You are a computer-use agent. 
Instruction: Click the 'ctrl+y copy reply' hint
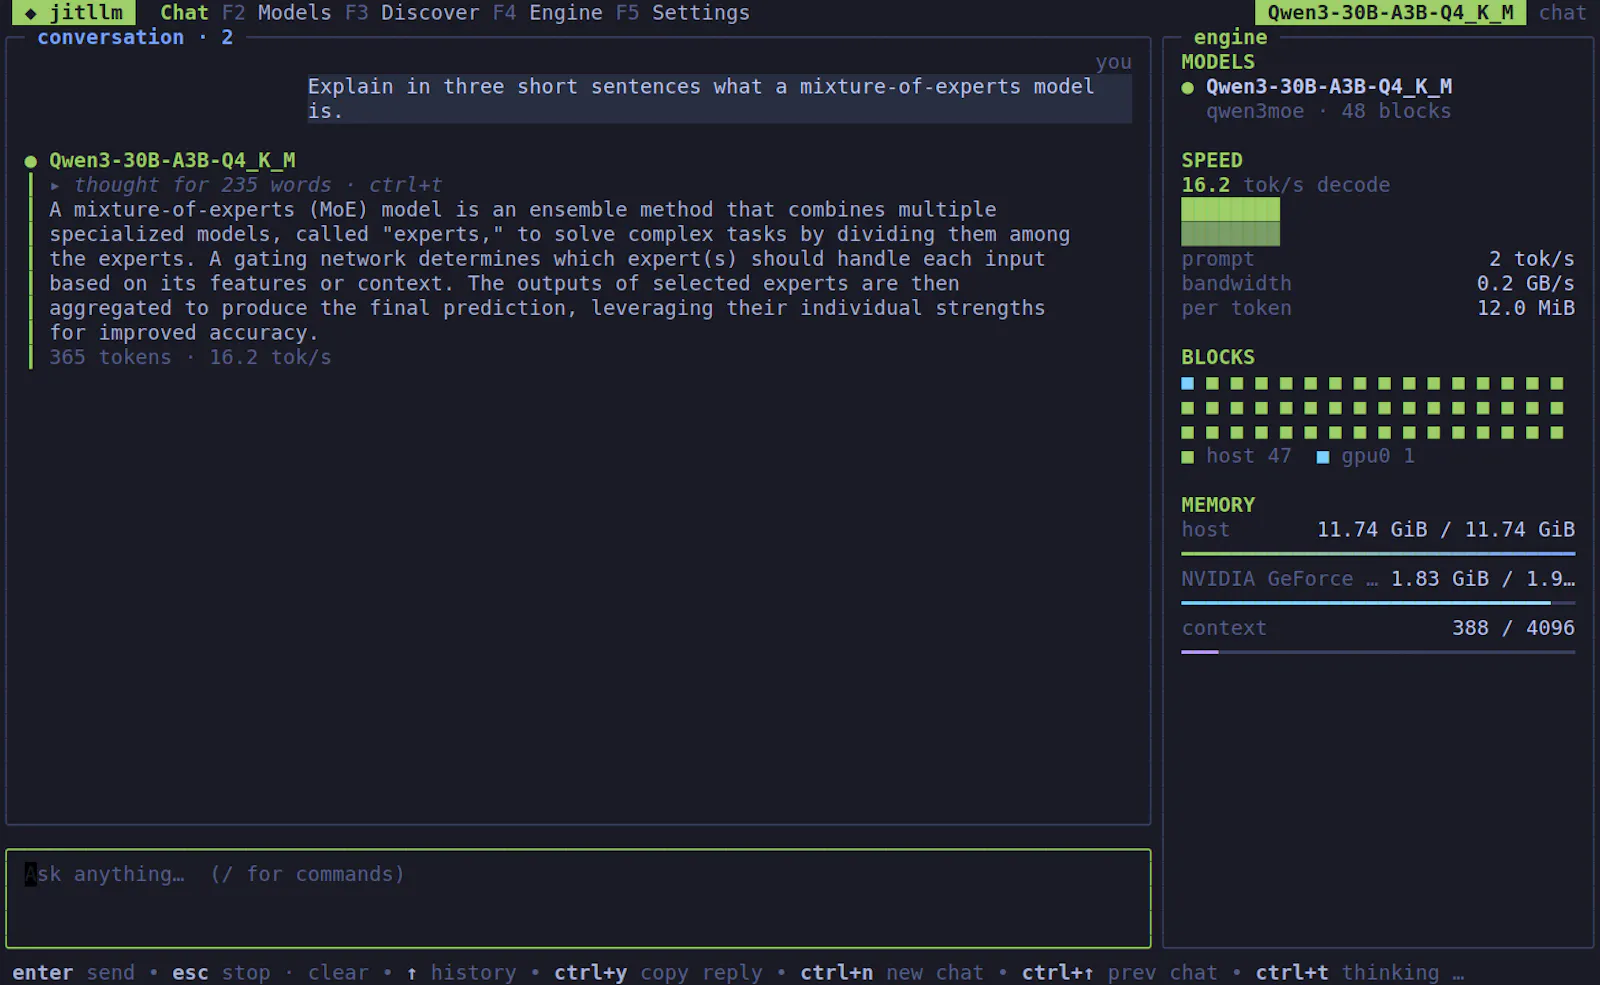coord(658,973)
